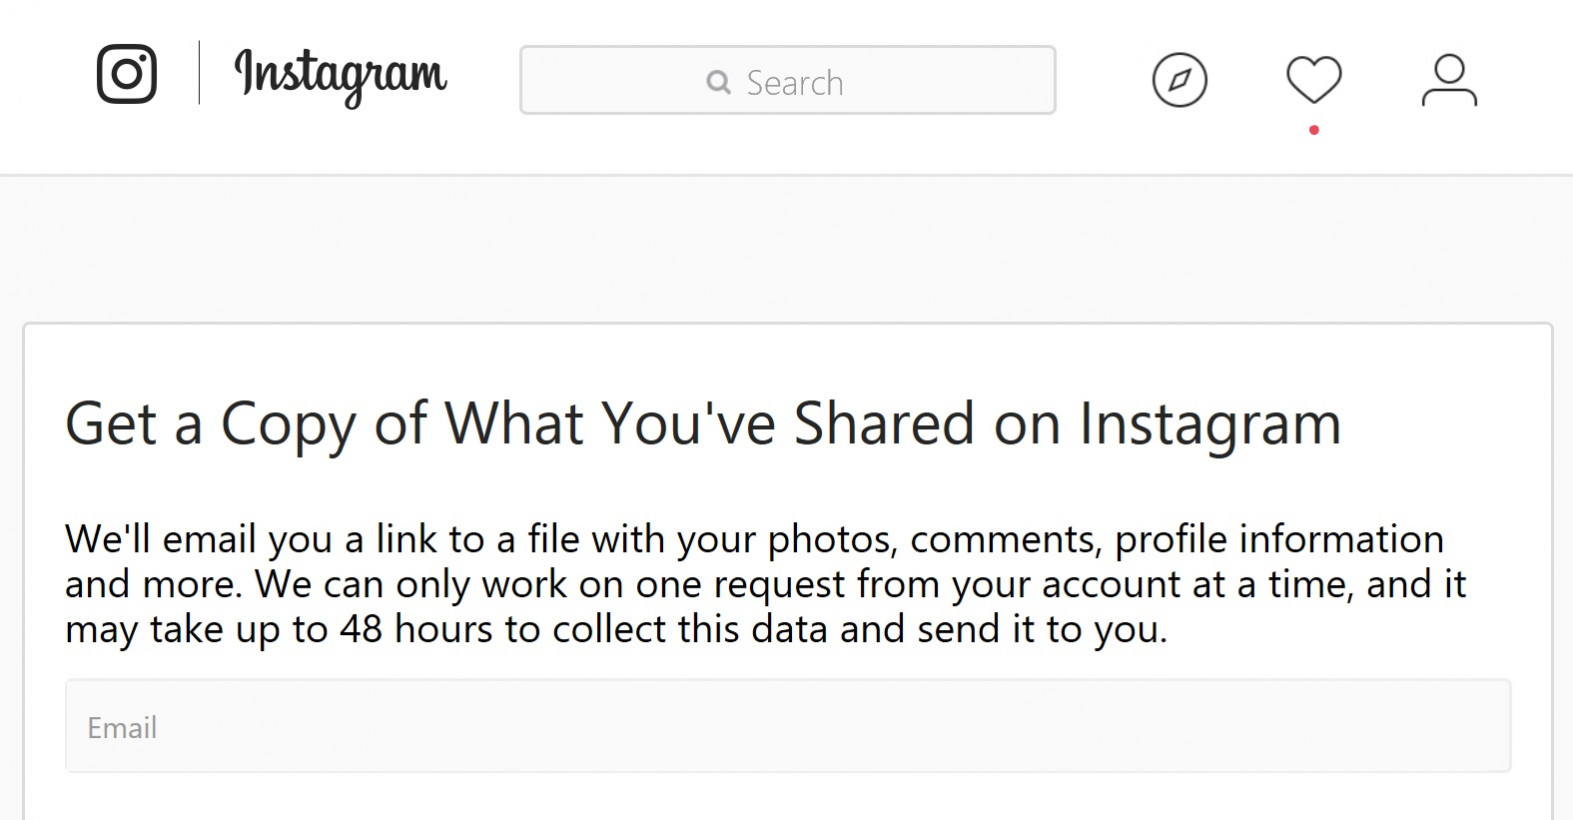Click the "Email" placeholder label
This screenshot has height=820, width=1573.
[x=122, y=727]
